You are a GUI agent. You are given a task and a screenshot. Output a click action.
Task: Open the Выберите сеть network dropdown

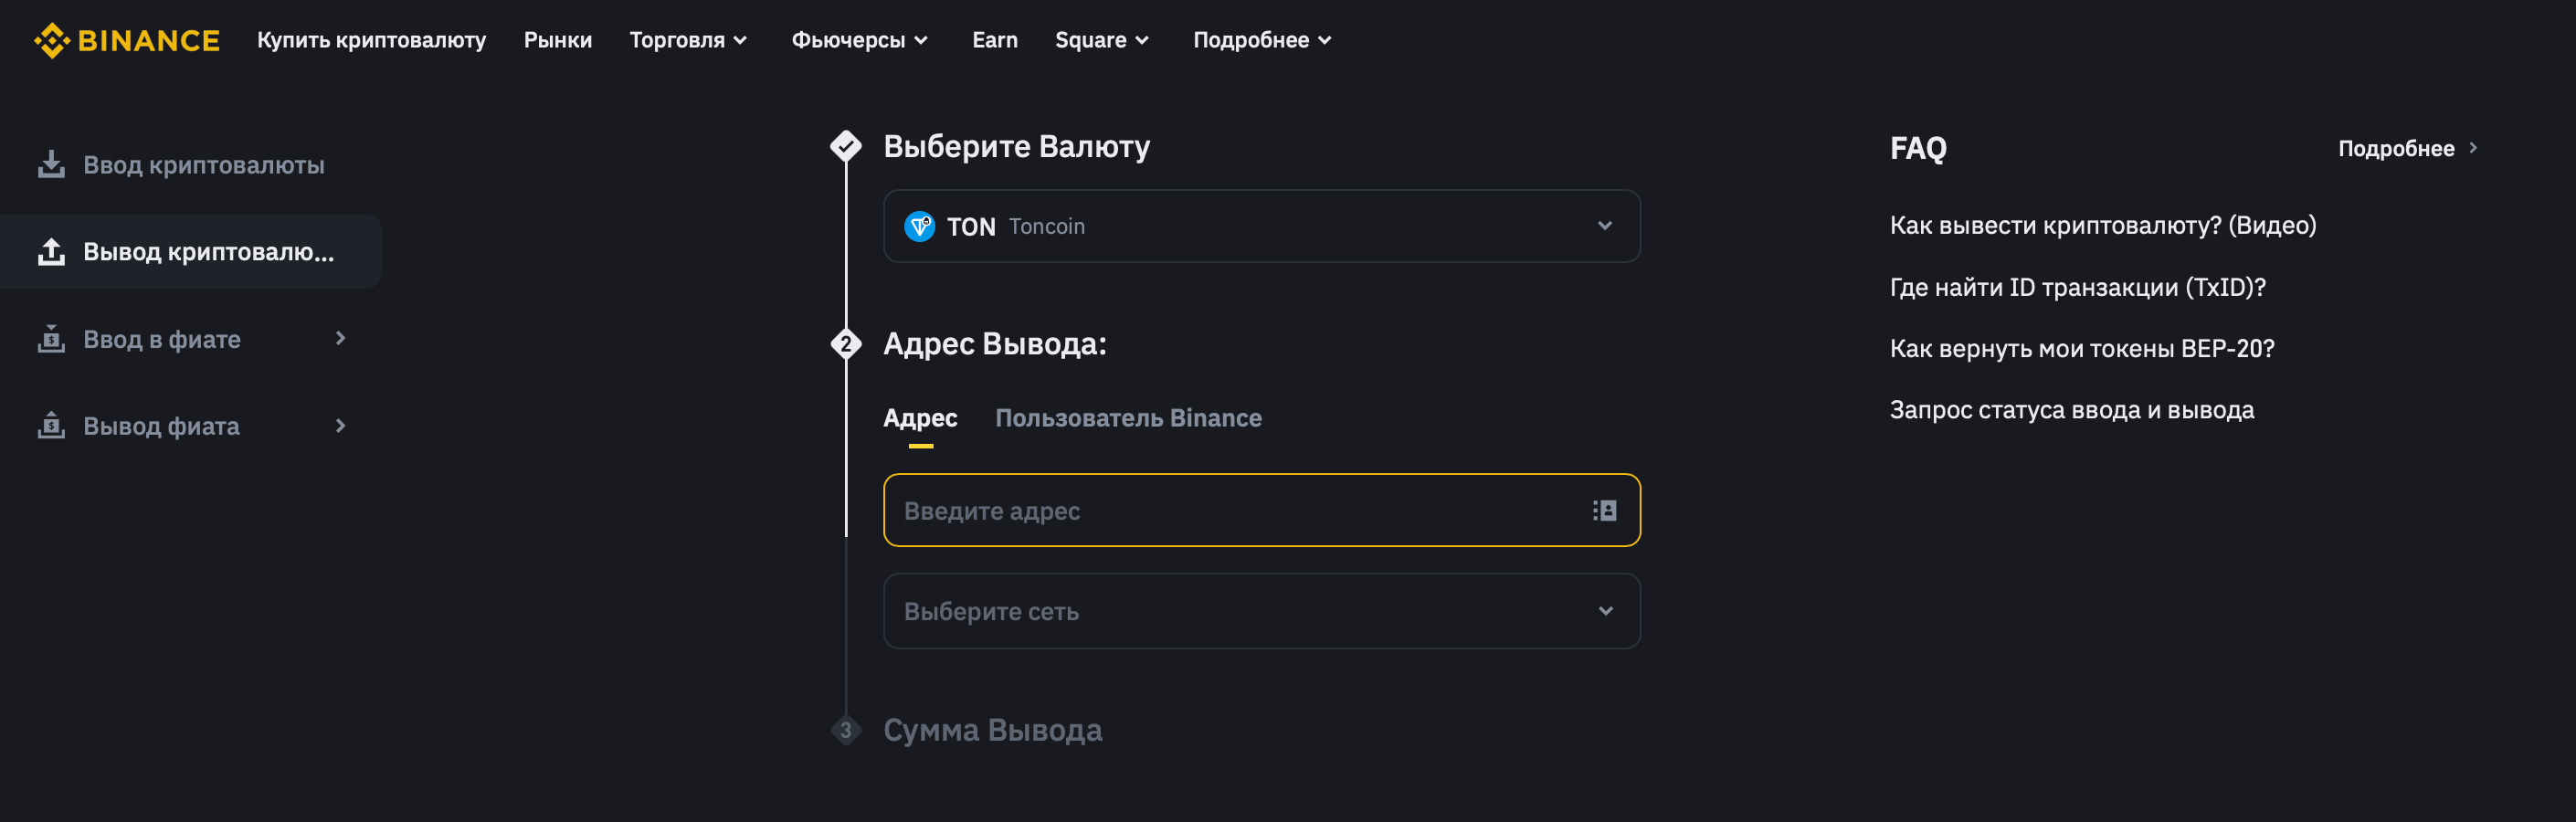click(x=1261, y=611)
